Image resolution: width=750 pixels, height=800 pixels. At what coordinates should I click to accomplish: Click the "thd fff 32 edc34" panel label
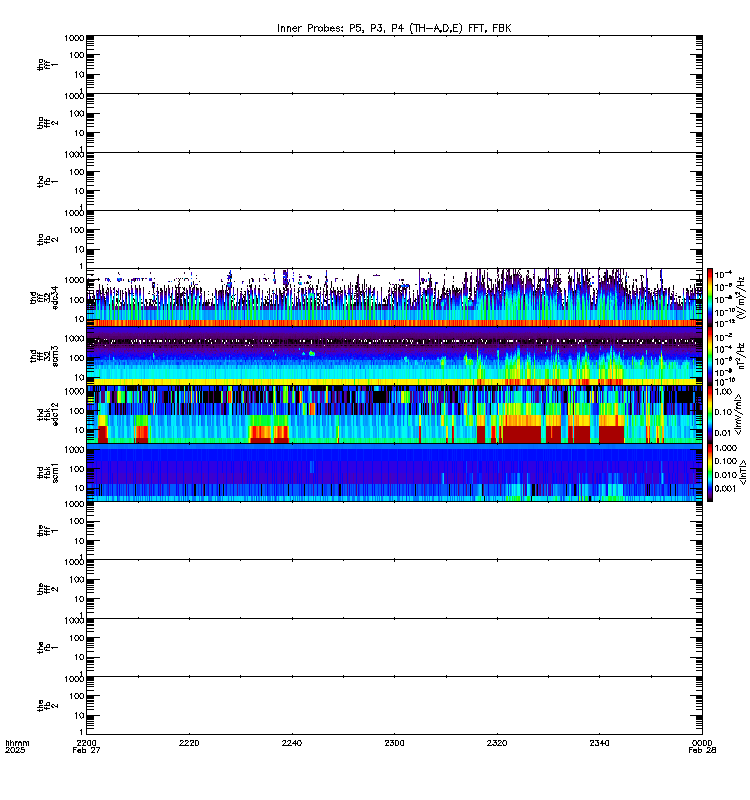click(44, 298)
